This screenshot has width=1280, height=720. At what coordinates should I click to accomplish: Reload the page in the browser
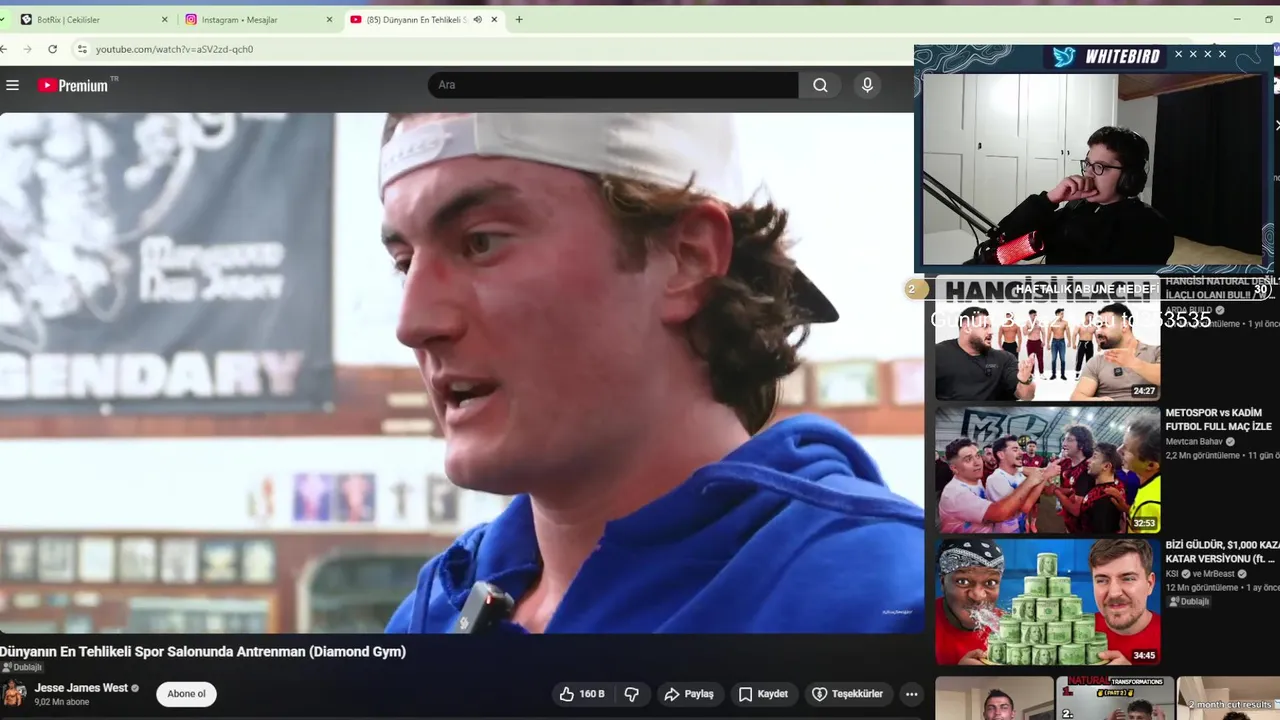pyautogui.click(x=52, y=49)
